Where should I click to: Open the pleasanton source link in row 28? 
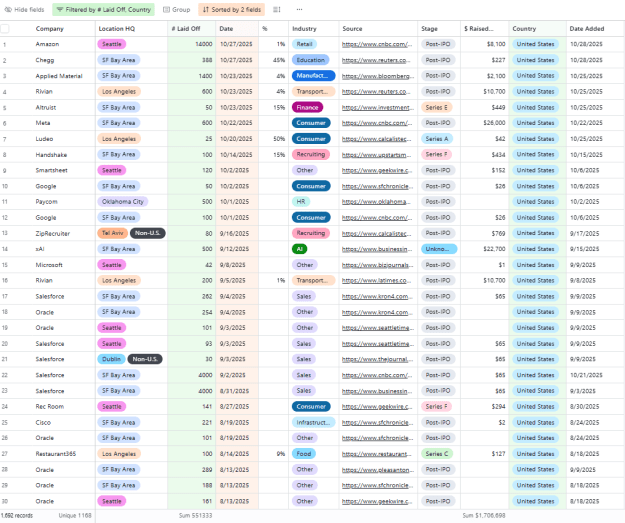coord(378,470)
